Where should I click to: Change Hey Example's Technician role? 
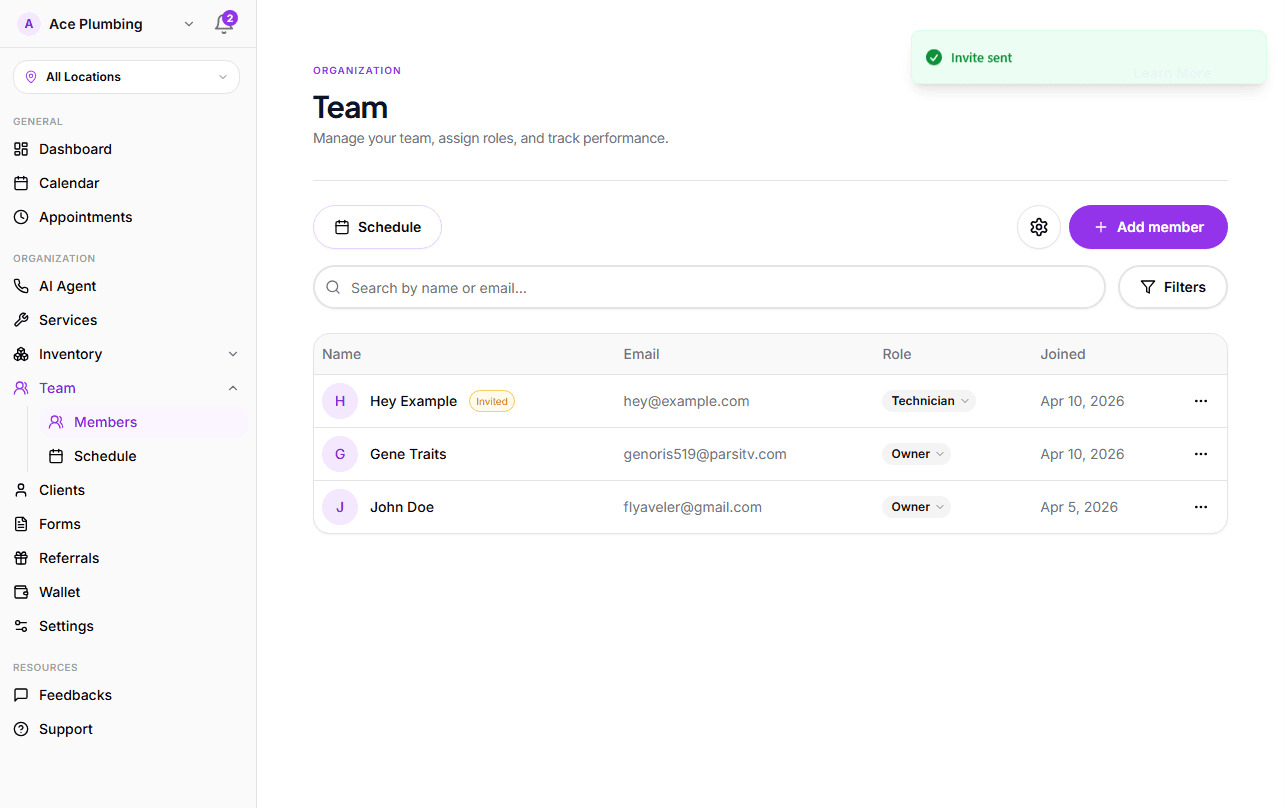click(928, 400)
